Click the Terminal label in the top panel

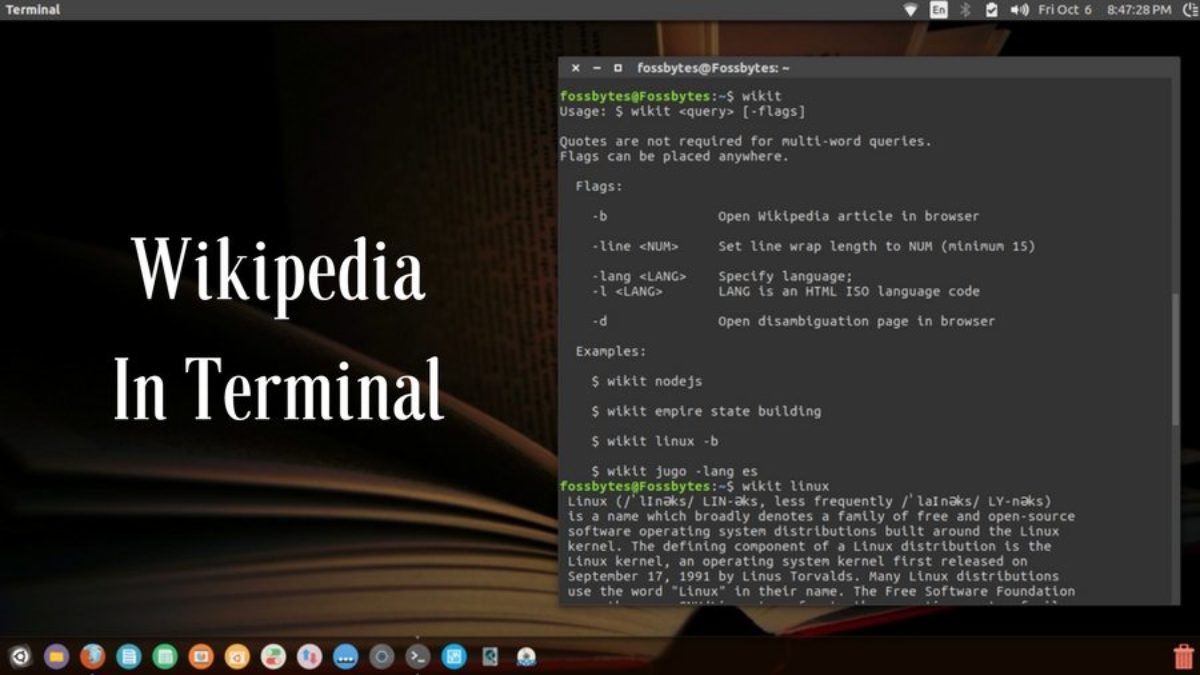33,9
